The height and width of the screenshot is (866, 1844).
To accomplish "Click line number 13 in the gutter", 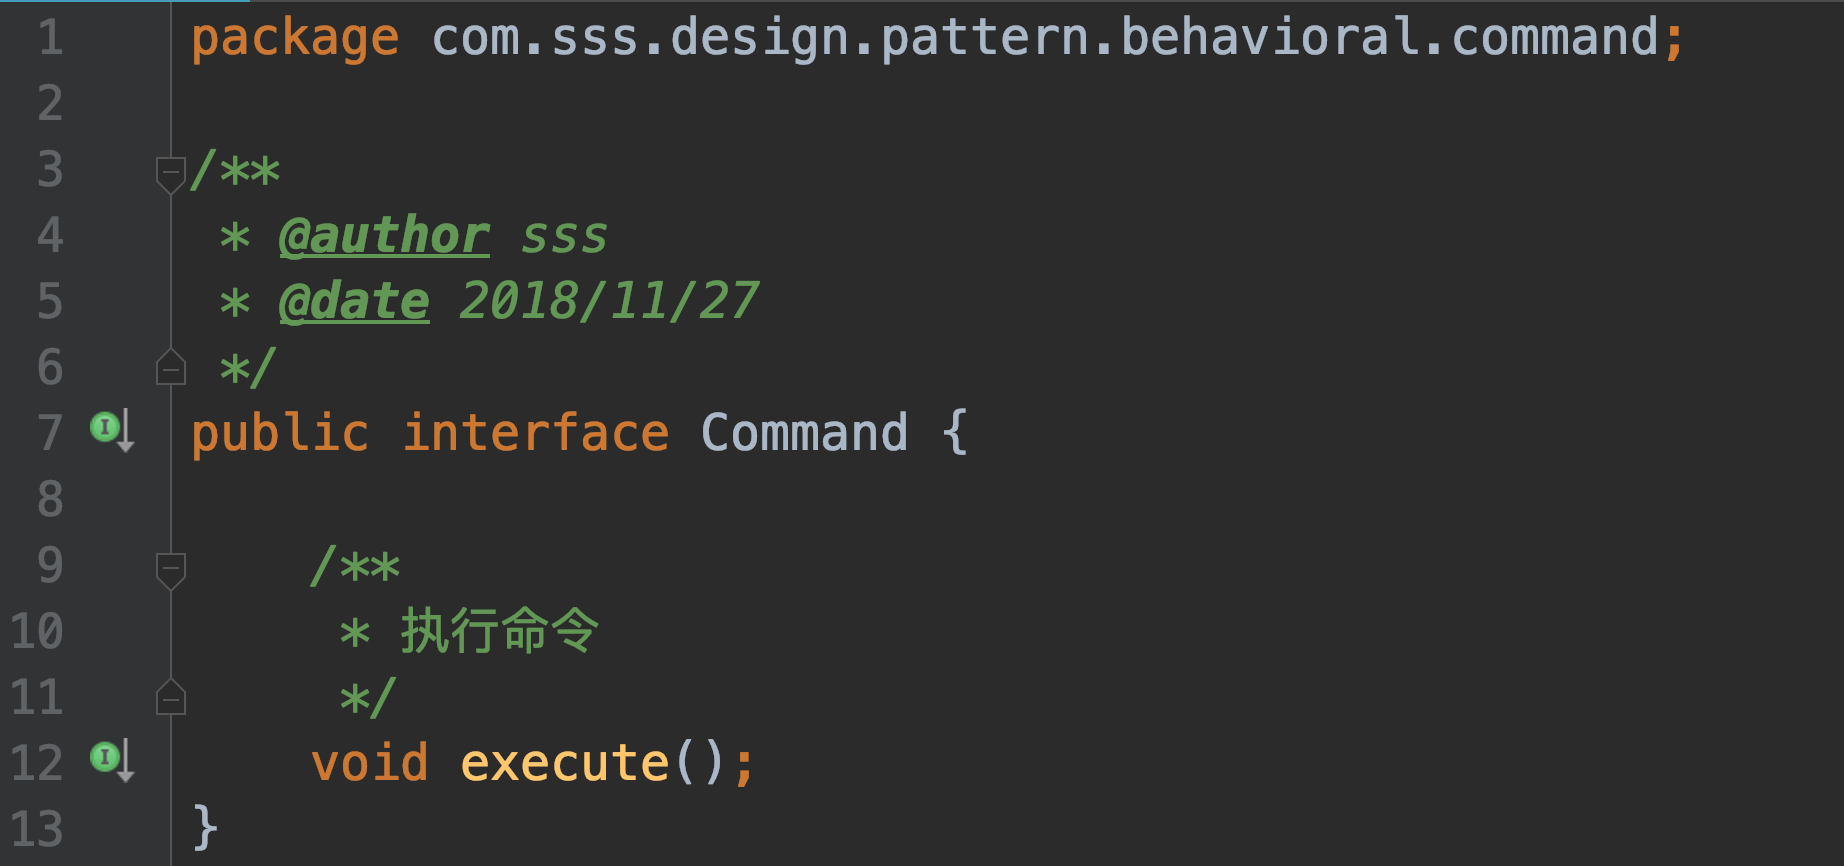I will pos(37,829).
